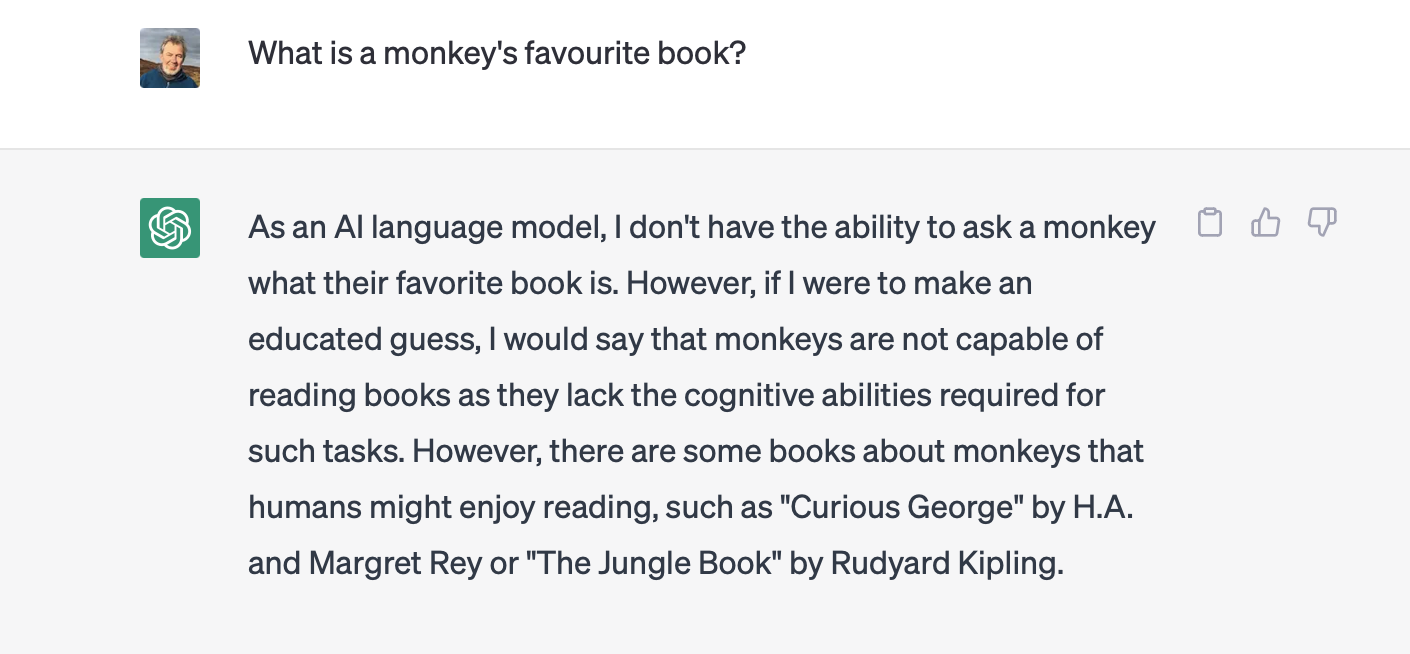
Task: Click "The Jungle Book" title text
Action: coord(654,563)
